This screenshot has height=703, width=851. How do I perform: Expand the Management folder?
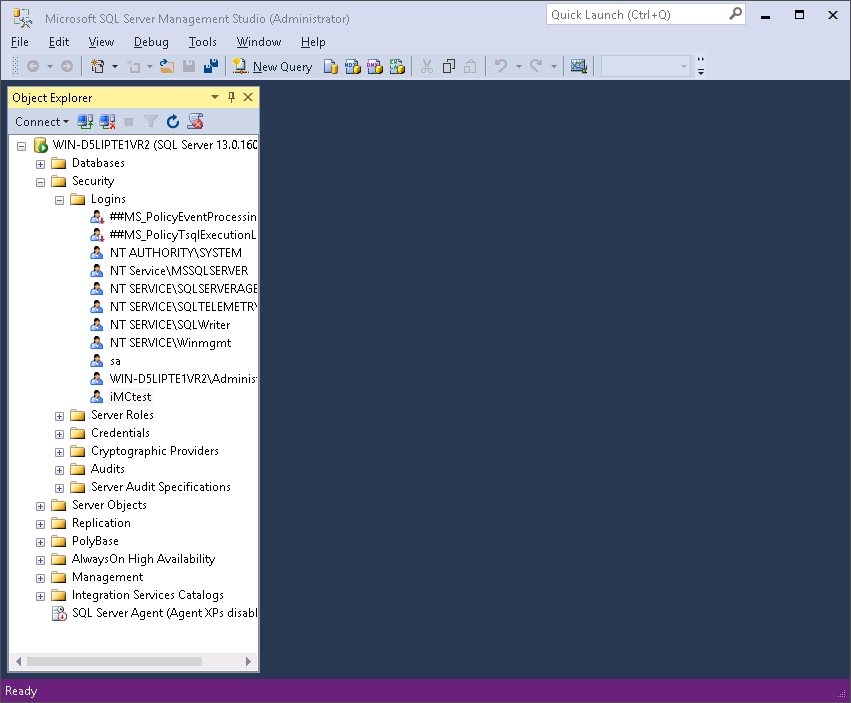click(41, 578)
